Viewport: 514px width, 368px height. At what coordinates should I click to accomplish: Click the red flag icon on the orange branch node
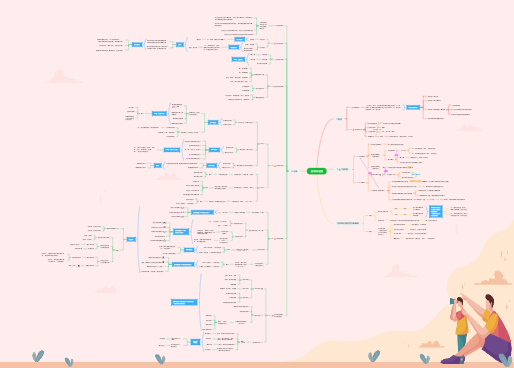[338, 169]
